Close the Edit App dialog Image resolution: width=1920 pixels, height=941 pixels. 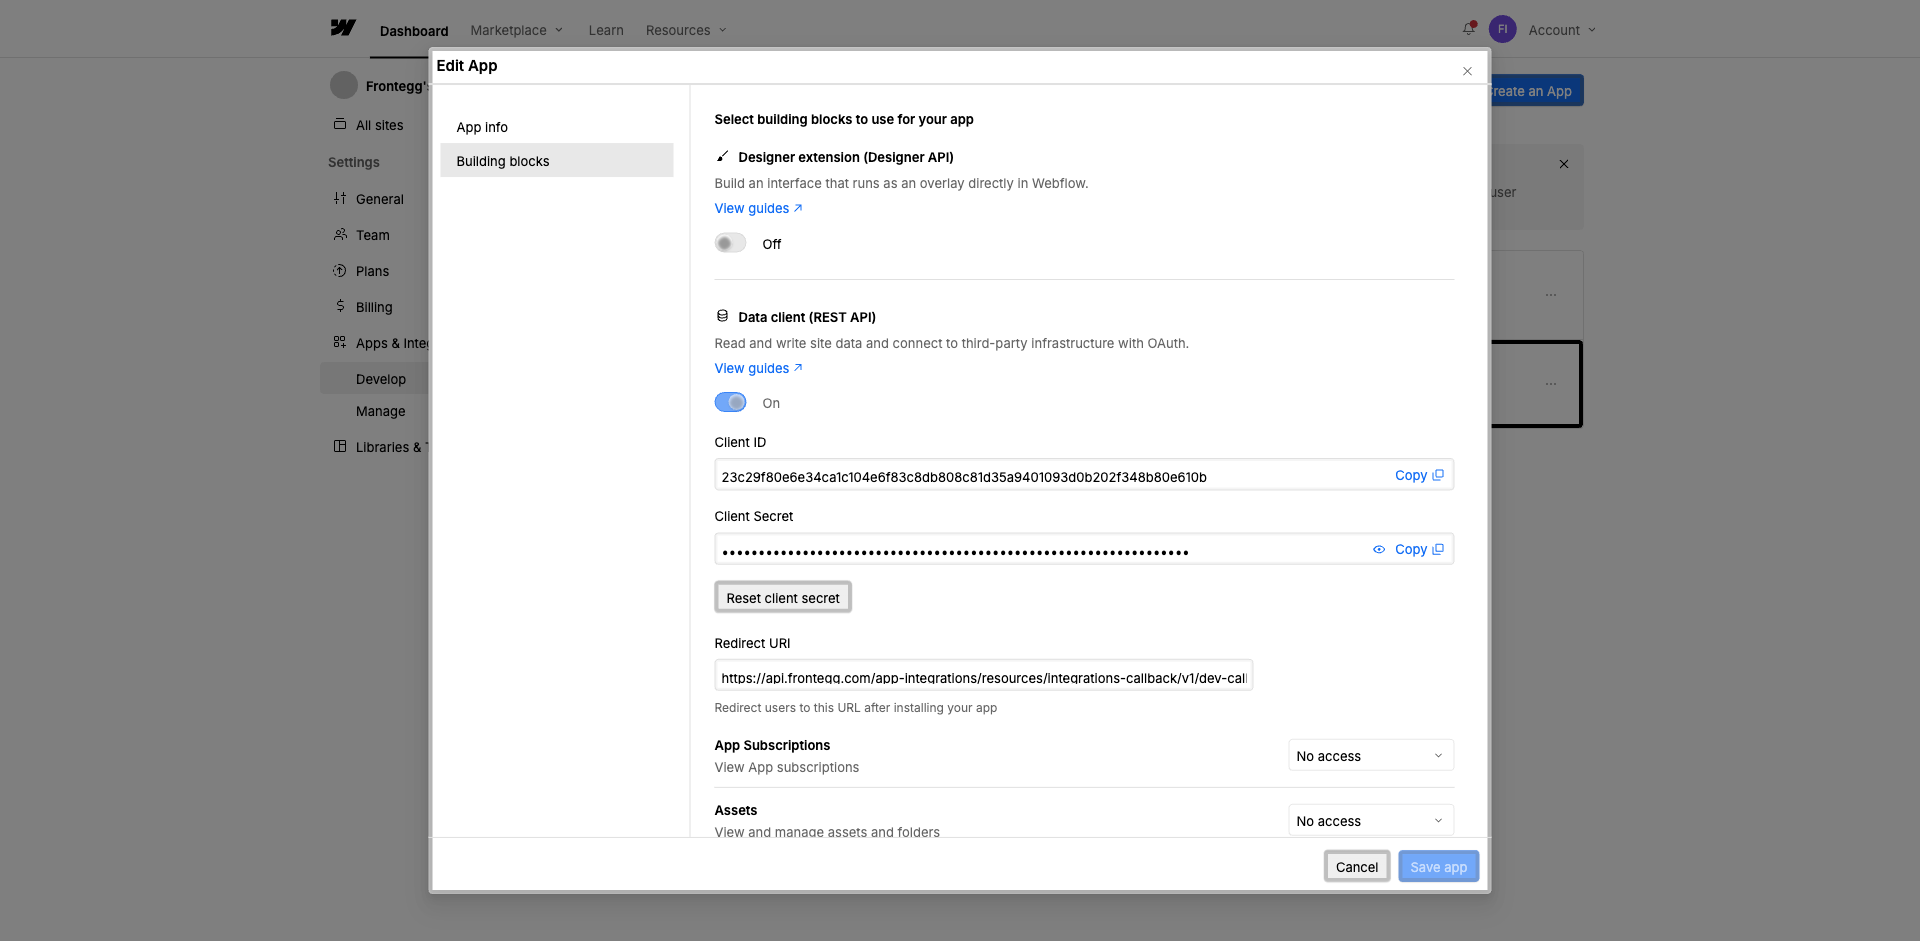[x=1467, y=71]
